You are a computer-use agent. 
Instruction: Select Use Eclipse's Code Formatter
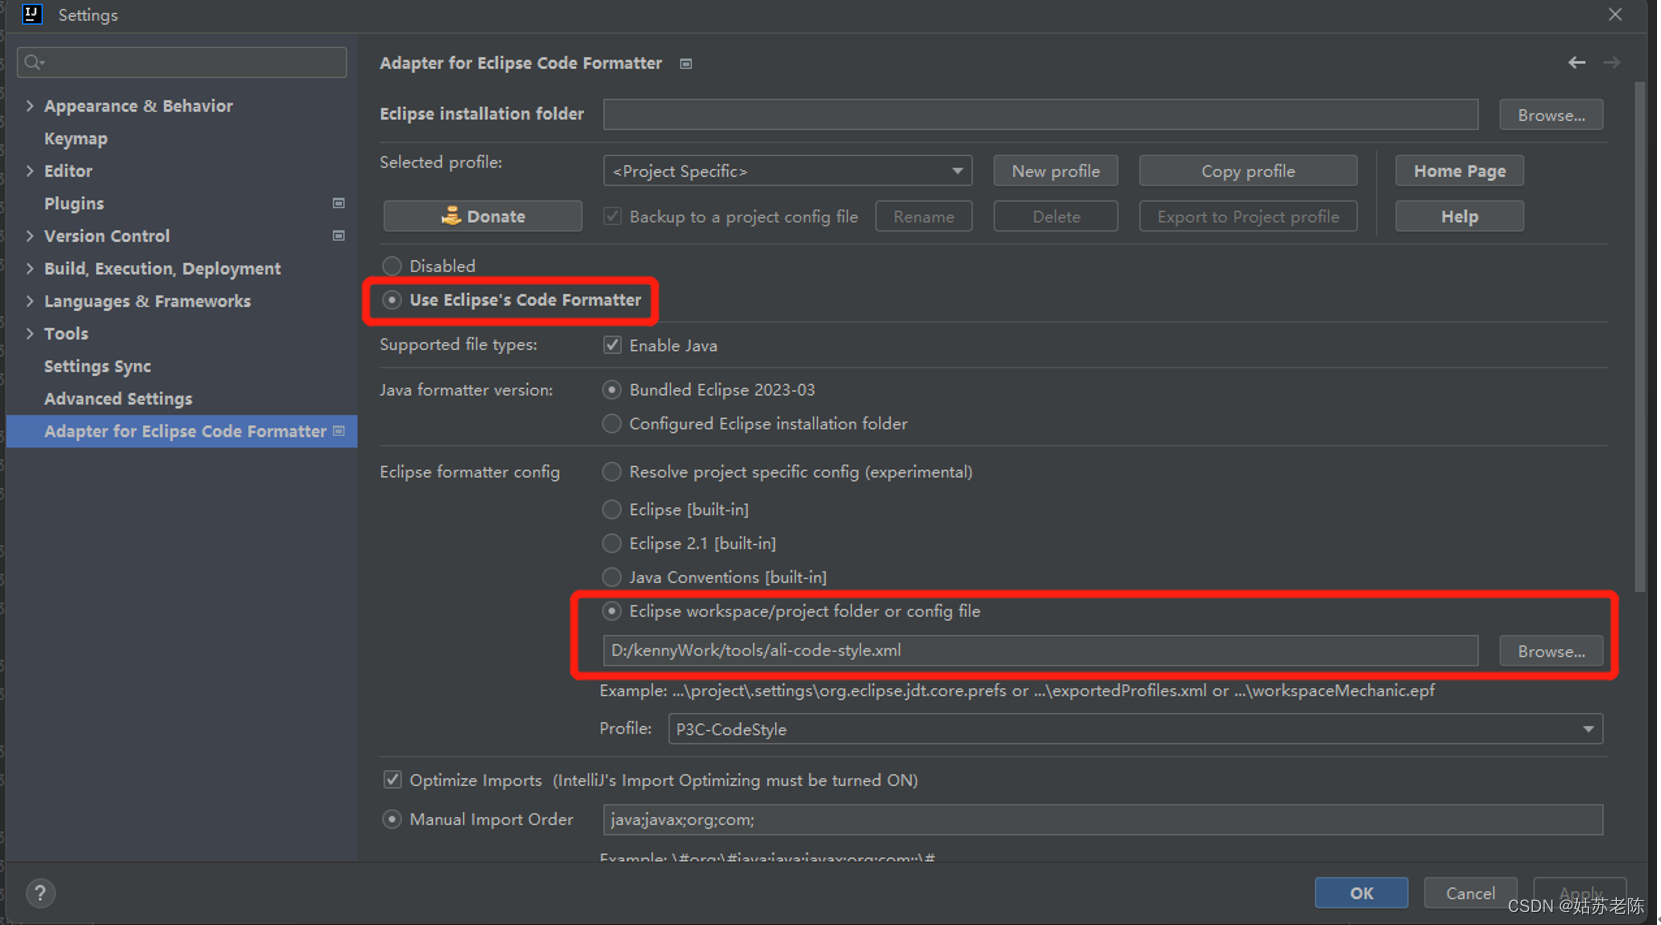tap(392, 300)
